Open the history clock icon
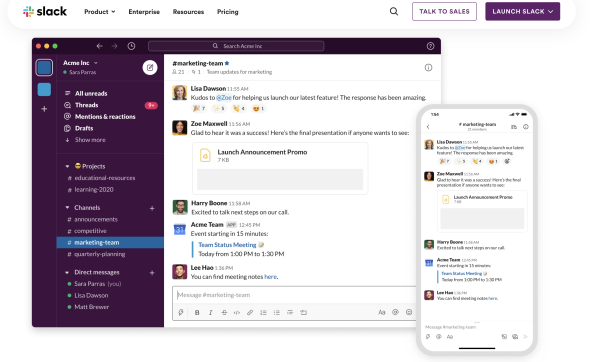Screen dimensions: 600x362 (131, 46)
